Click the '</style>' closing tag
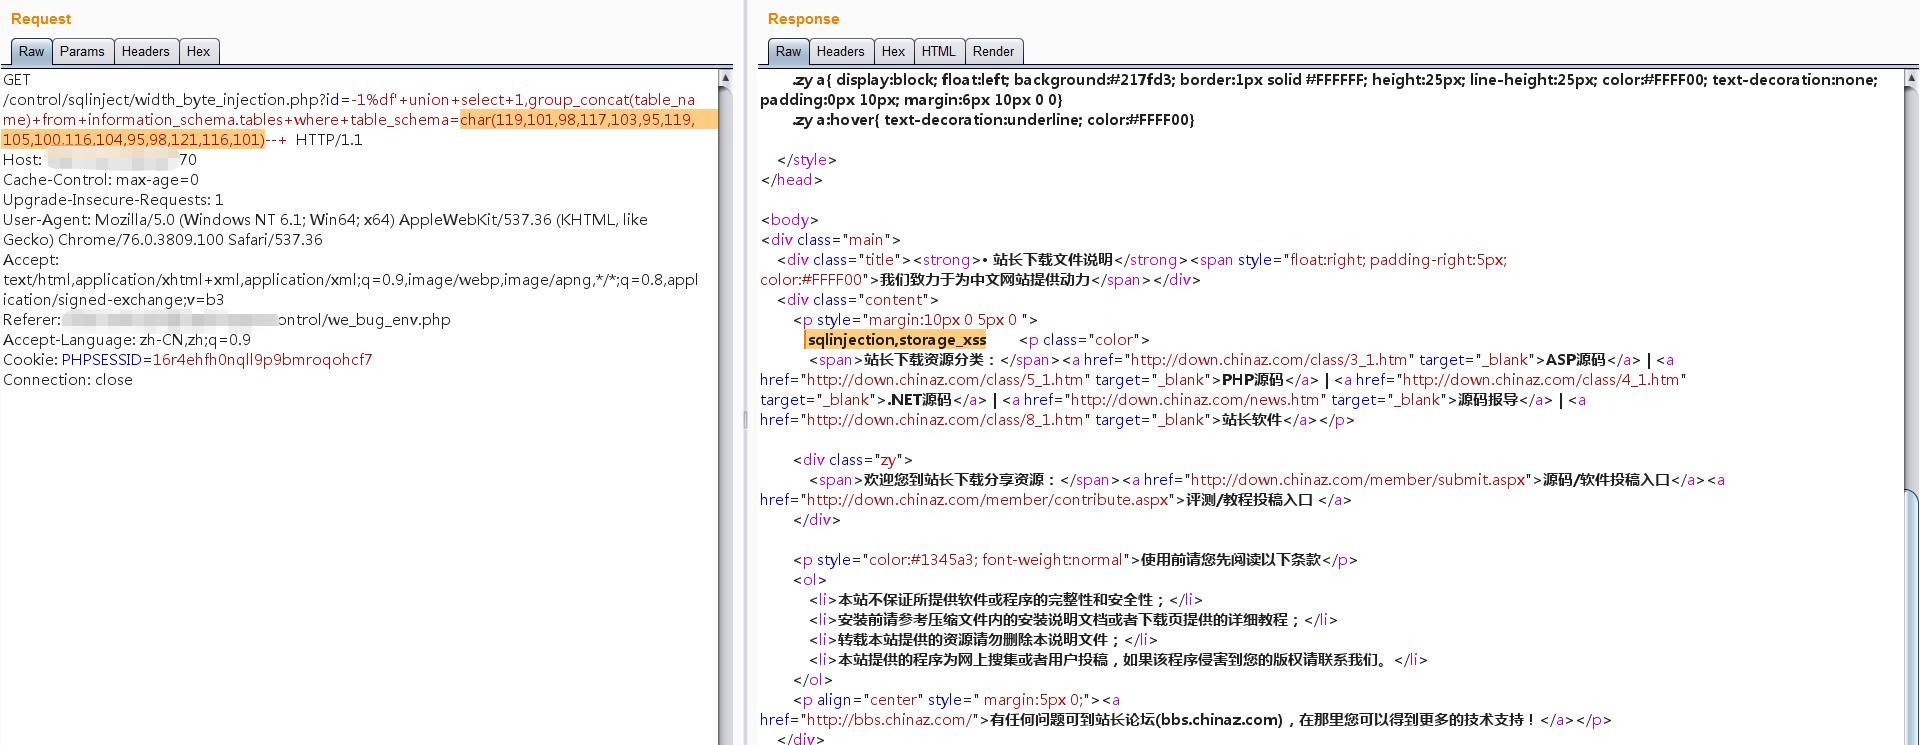 pos(807,160)
